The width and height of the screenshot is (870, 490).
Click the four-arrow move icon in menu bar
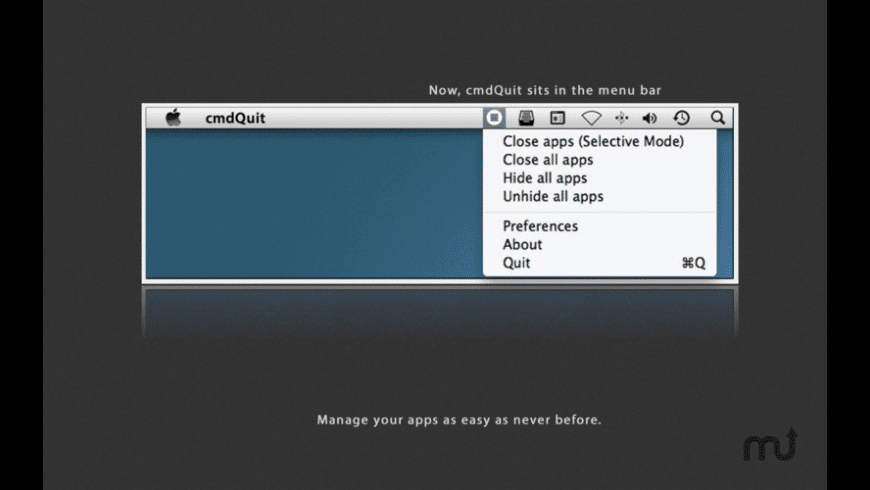point(621,118)
